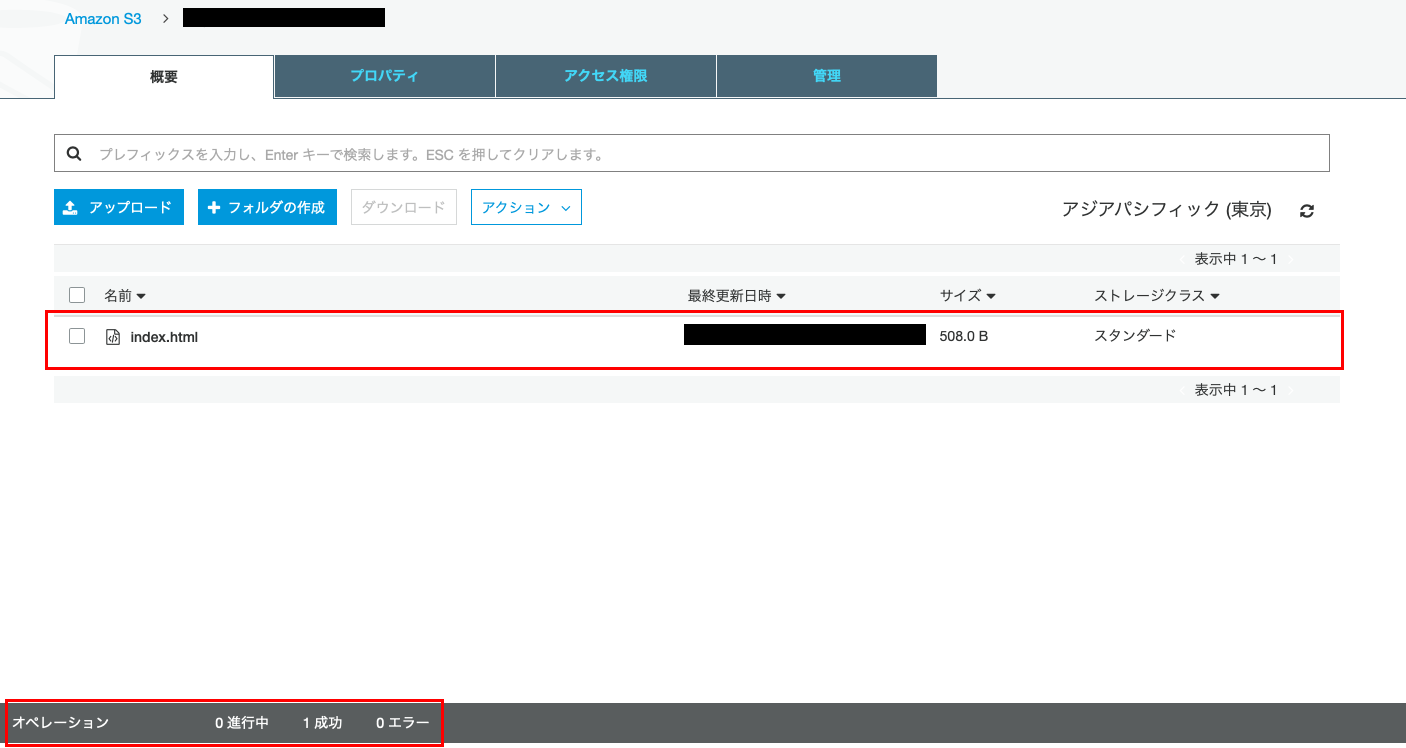Click the plus icon in フォルダの作成 button
Image resolution: width=1406 pixels, height=748 pixels.
pyautogui.click(x=214, y=207)
